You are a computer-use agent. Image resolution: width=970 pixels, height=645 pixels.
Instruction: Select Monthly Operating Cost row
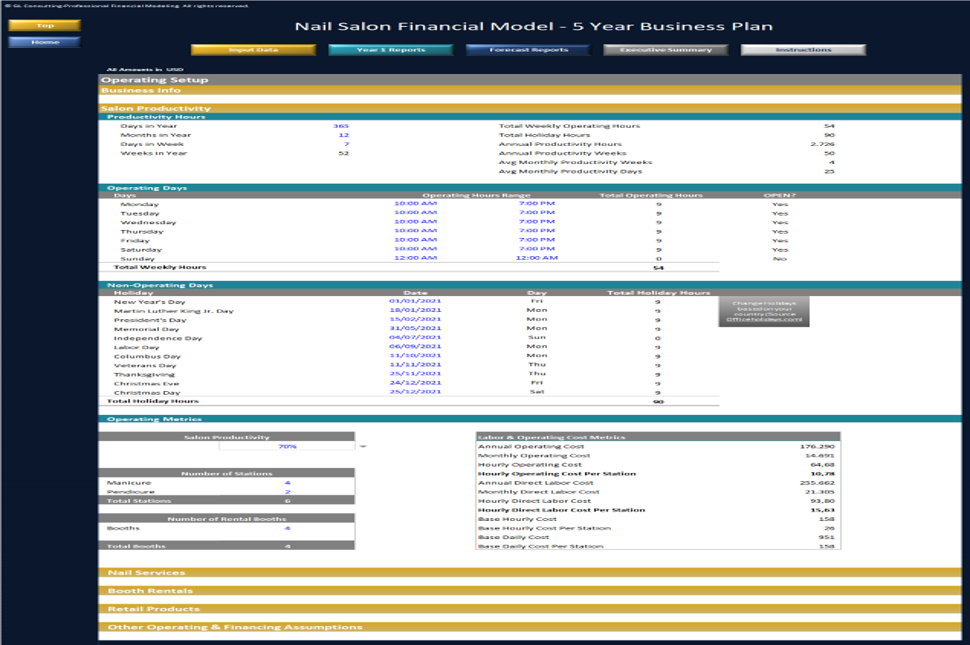(658, 456)
